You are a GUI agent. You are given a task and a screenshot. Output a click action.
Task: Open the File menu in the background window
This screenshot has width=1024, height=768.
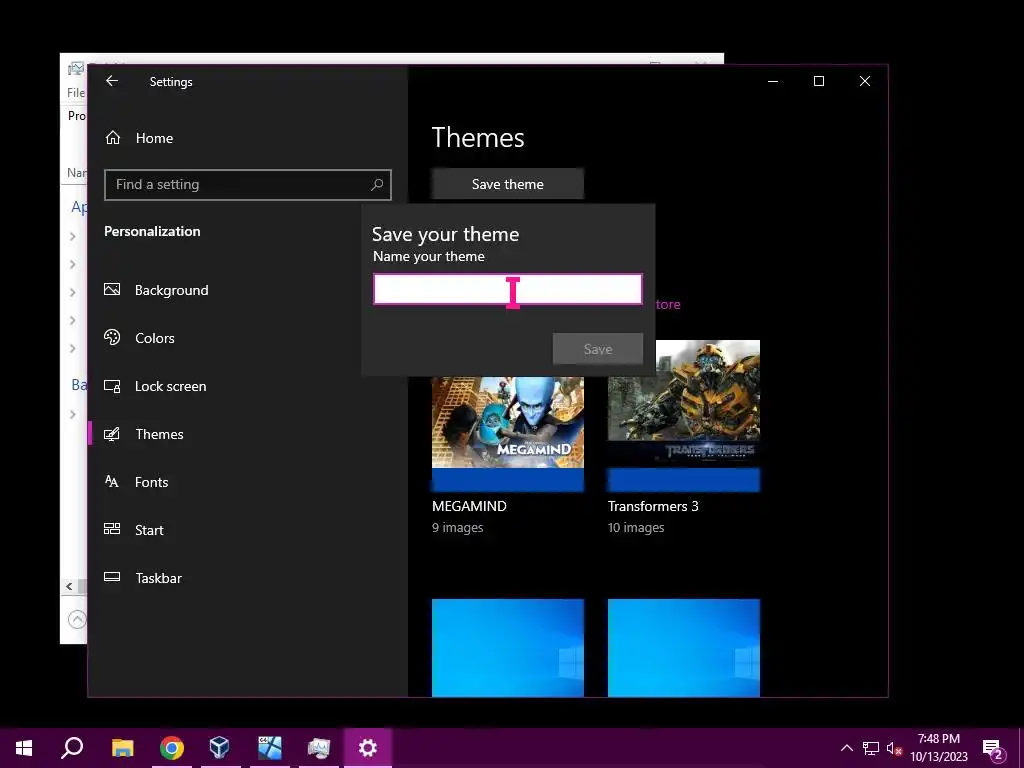(76, 93)
